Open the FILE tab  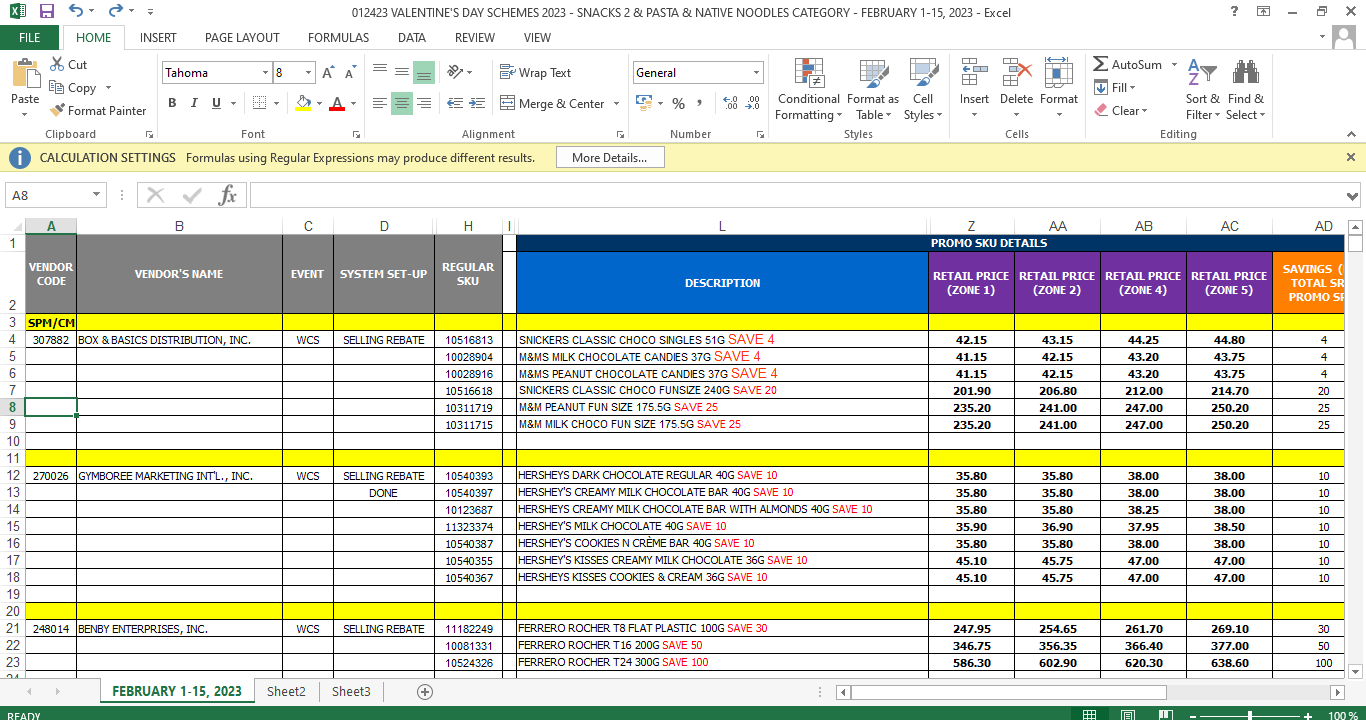[30, 37]
